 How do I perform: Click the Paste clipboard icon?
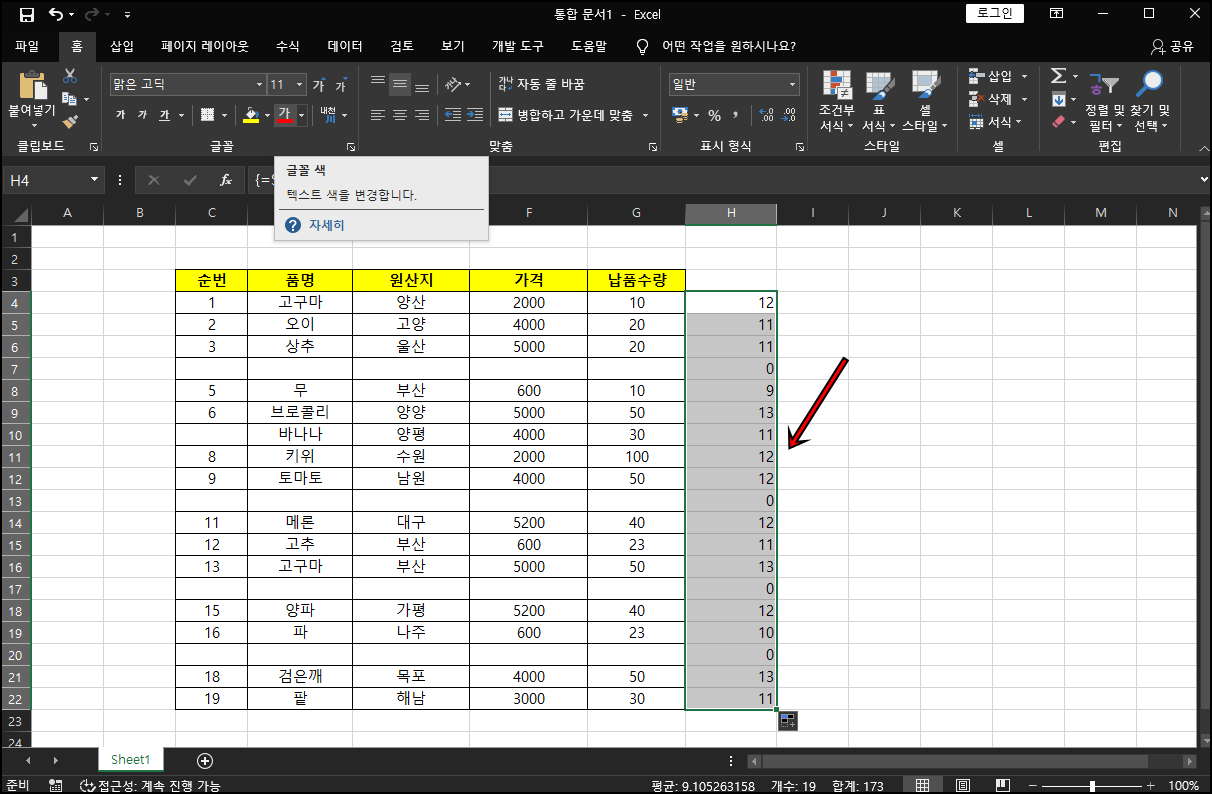(32, 86)
